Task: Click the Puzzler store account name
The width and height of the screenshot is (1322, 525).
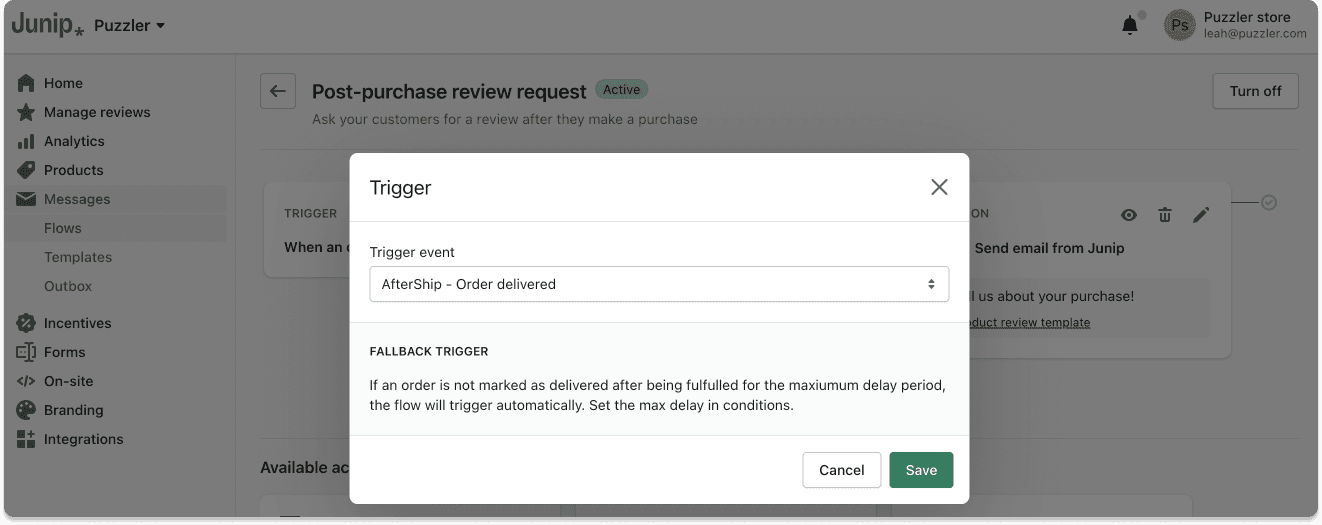Action: pos(1247,17)
